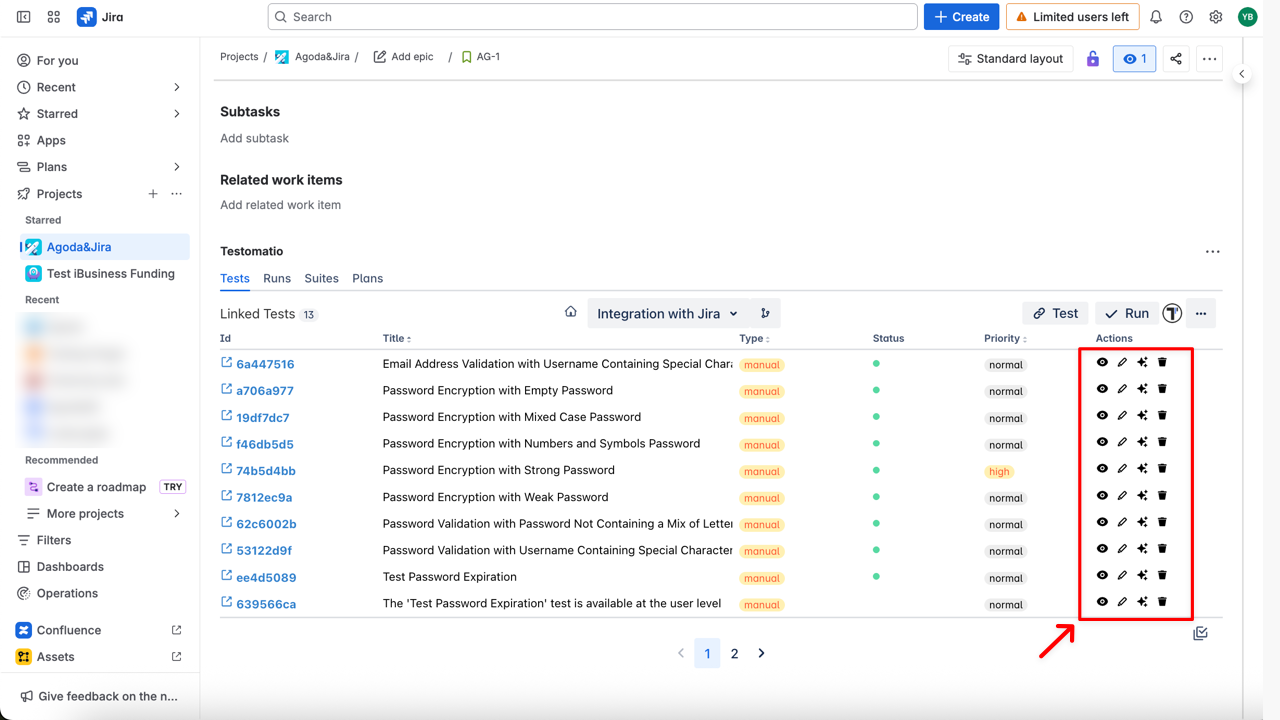Switch to the Runs tab
Screen dimensions: 1280x720
(x=277, y=278)
